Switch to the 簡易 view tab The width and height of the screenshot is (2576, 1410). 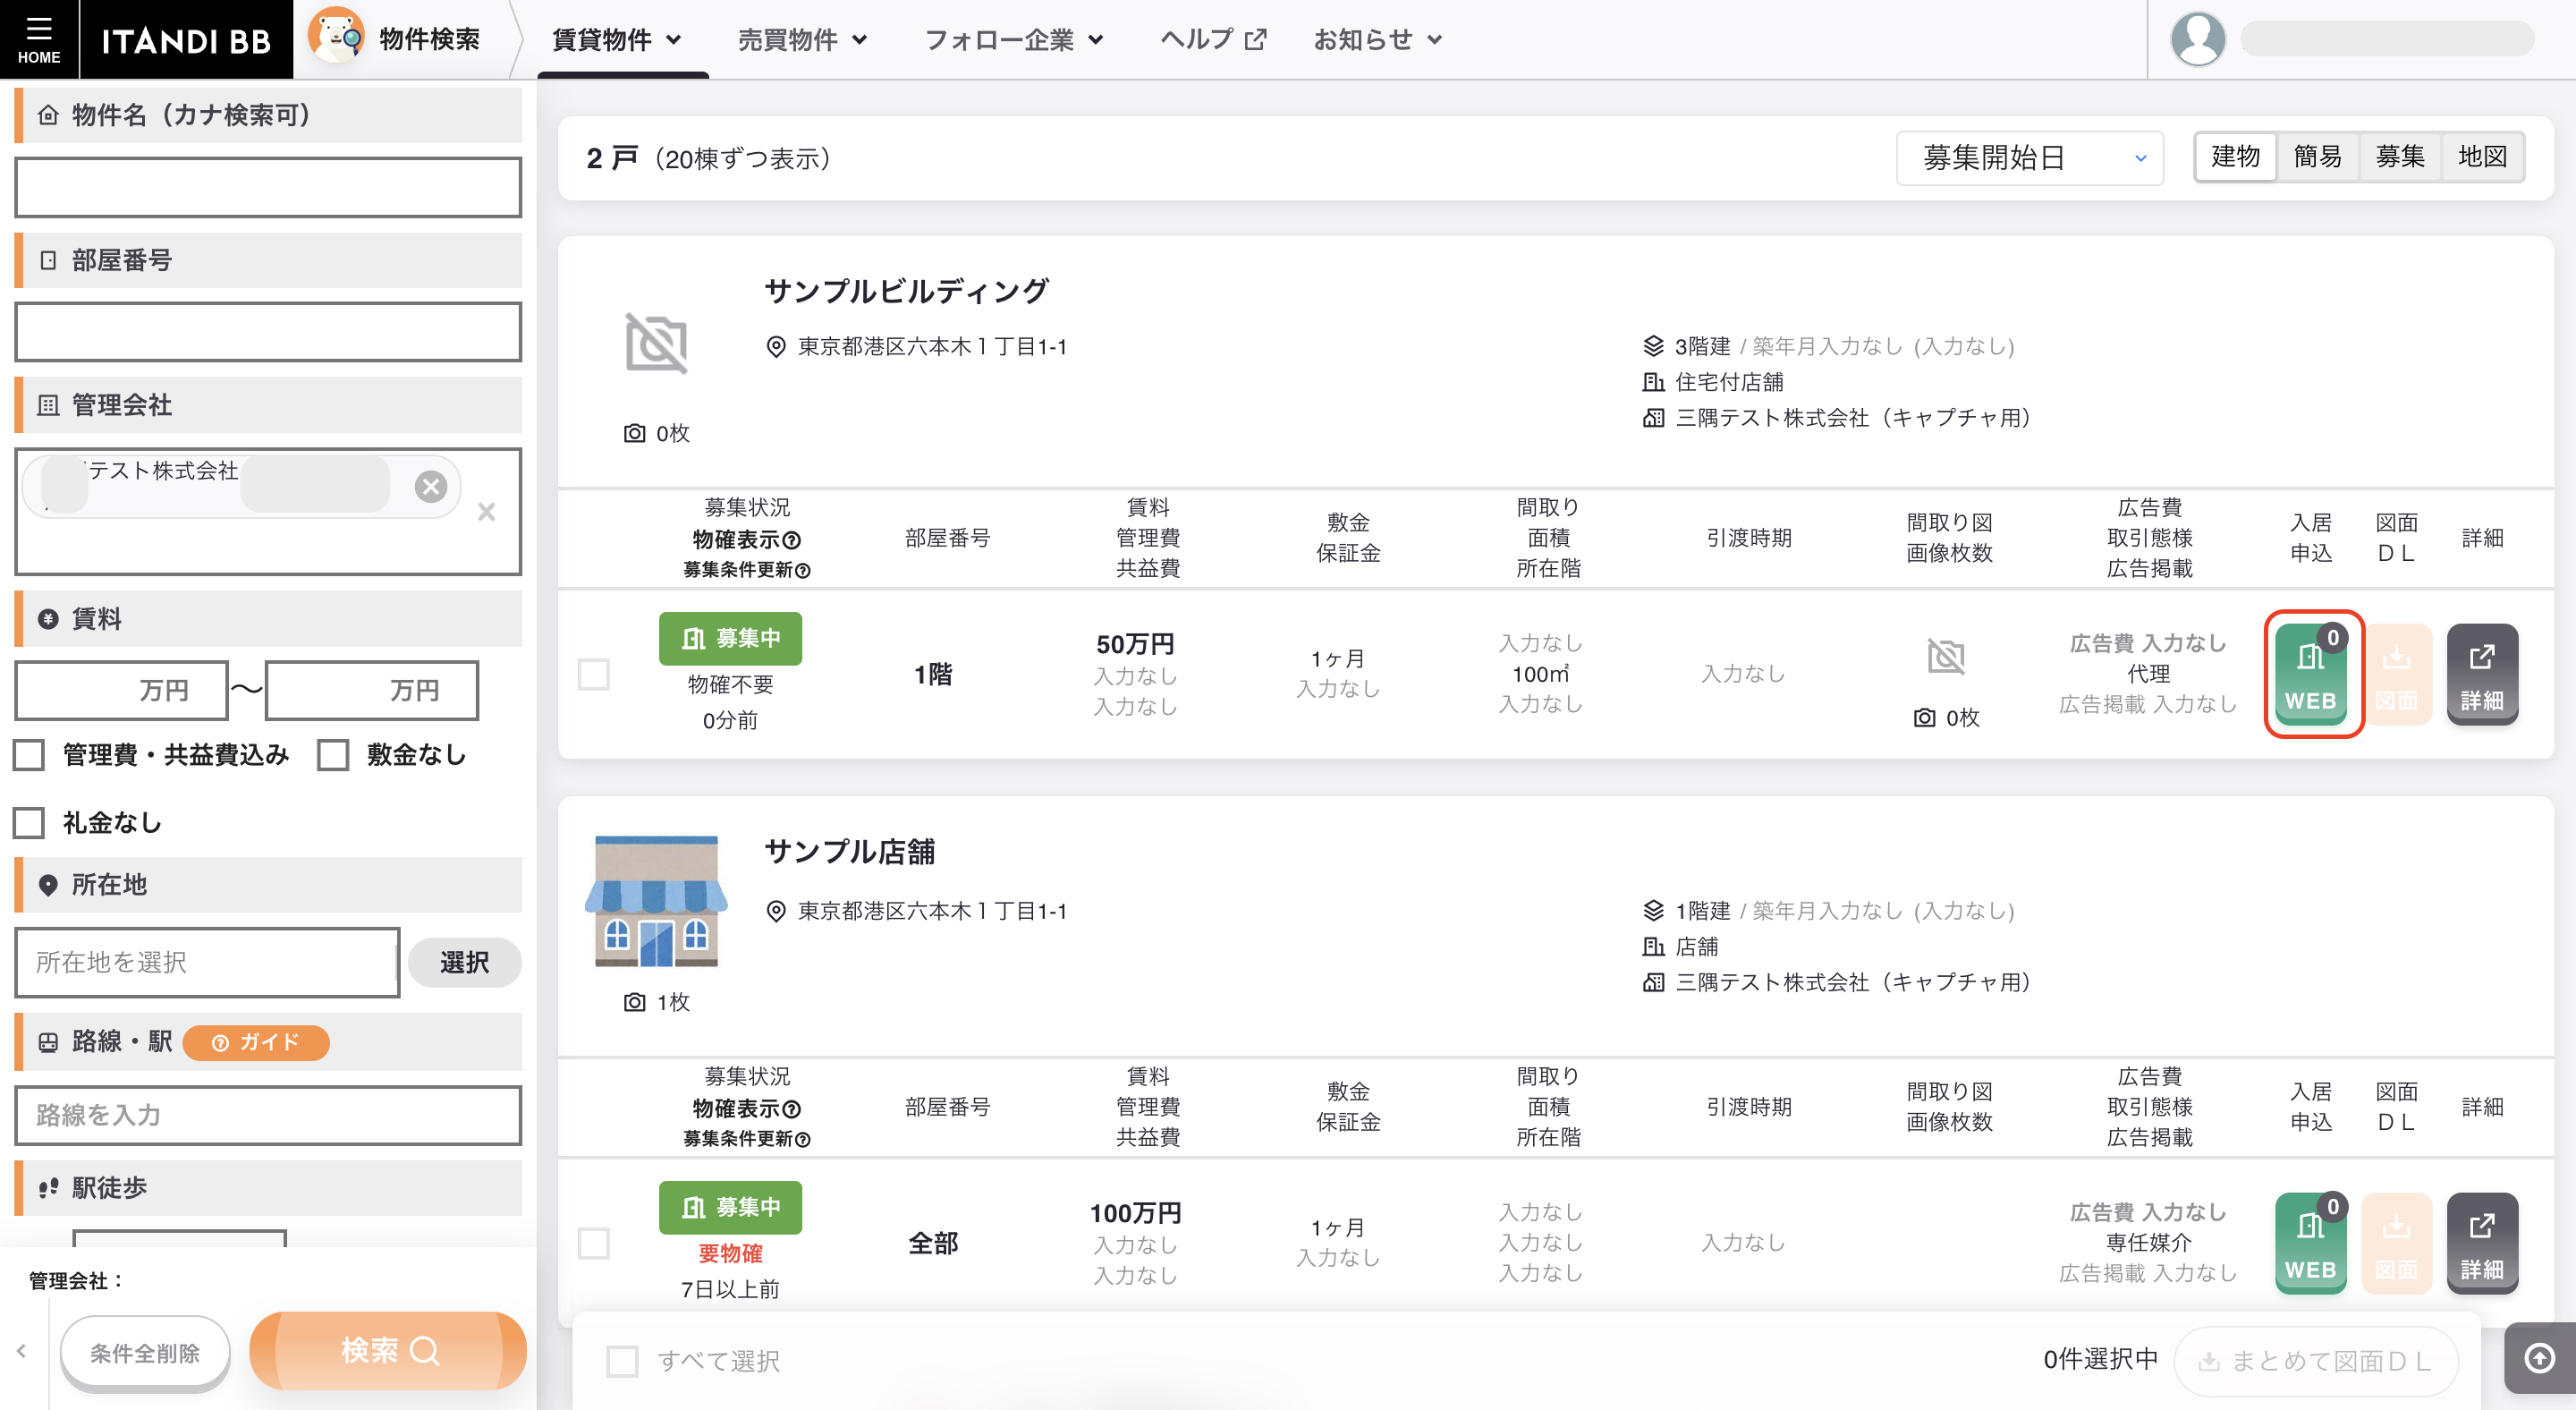2317,157
